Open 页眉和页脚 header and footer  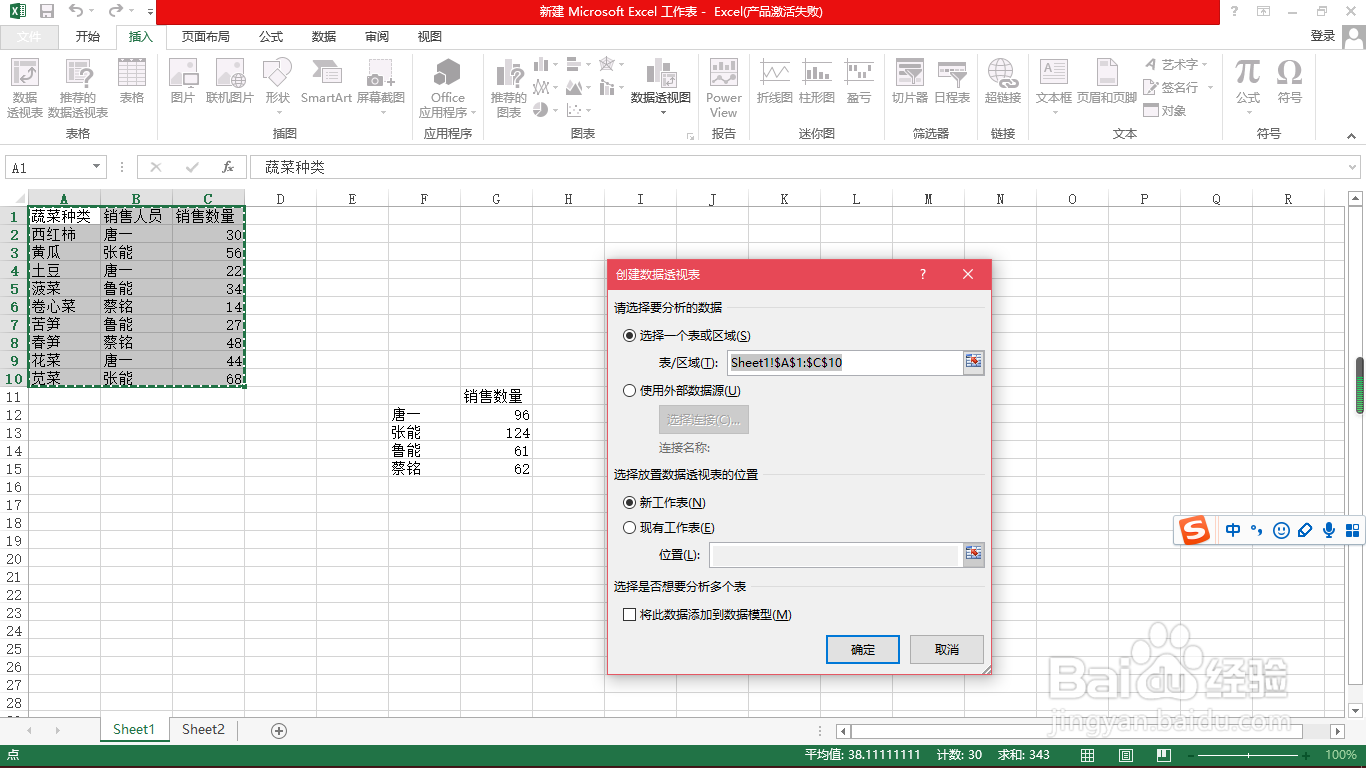1107,82
